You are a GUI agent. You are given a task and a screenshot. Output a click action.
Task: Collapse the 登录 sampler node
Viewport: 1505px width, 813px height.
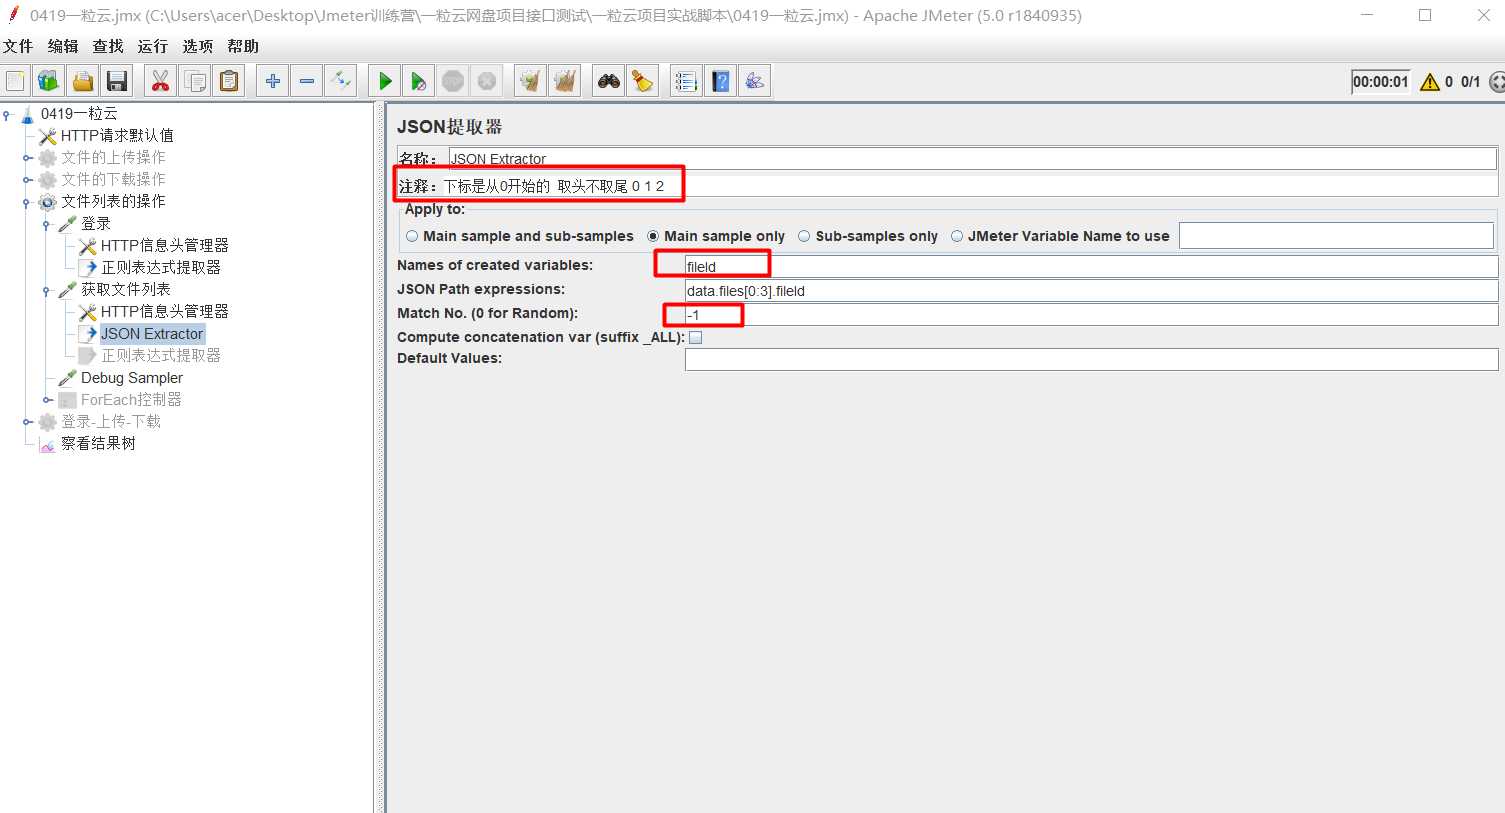click(47, 224)
